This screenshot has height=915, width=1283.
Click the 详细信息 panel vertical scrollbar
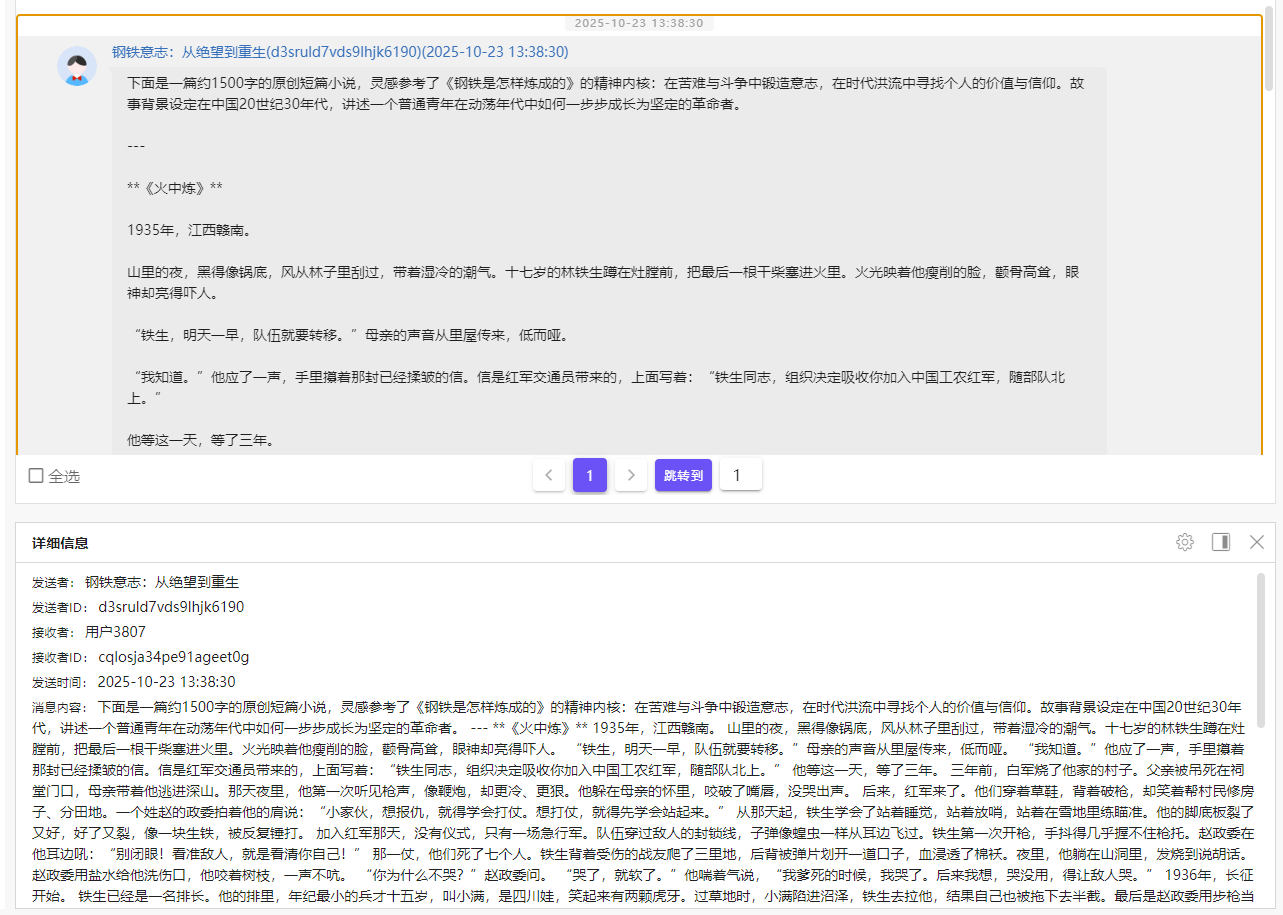click(x=1261, y=650)
